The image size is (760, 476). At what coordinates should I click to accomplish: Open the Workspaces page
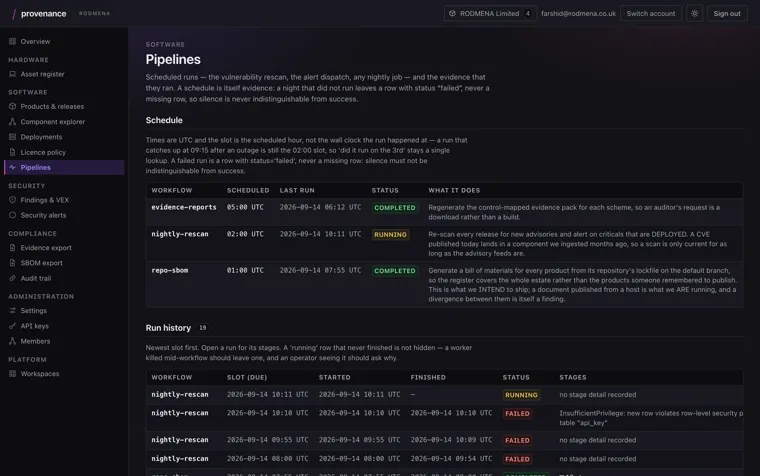pyautogui.click(x=63, y=374)
